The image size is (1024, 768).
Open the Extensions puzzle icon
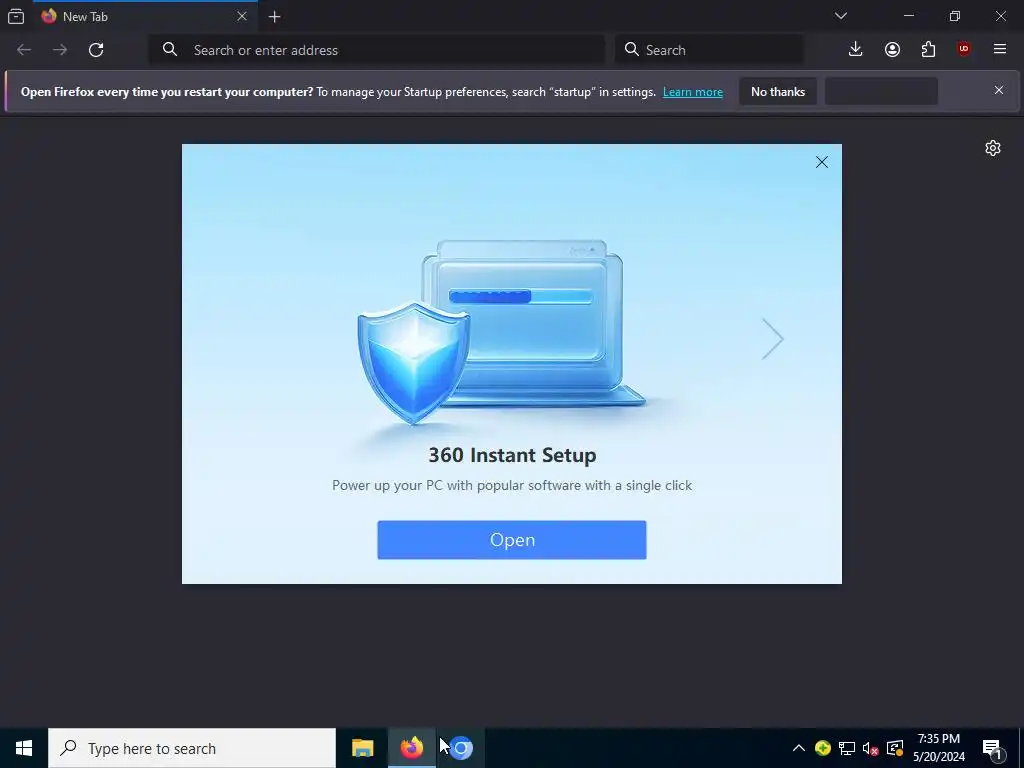[928, 50]
